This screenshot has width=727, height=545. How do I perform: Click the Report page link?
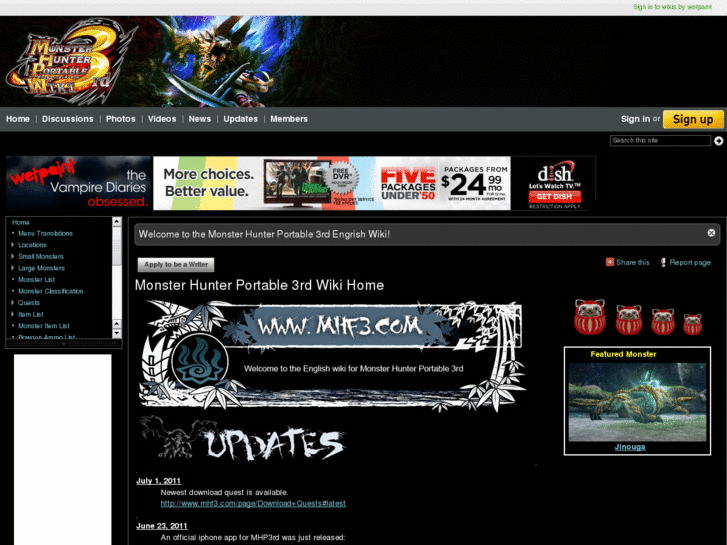click(x=690, y=263)
